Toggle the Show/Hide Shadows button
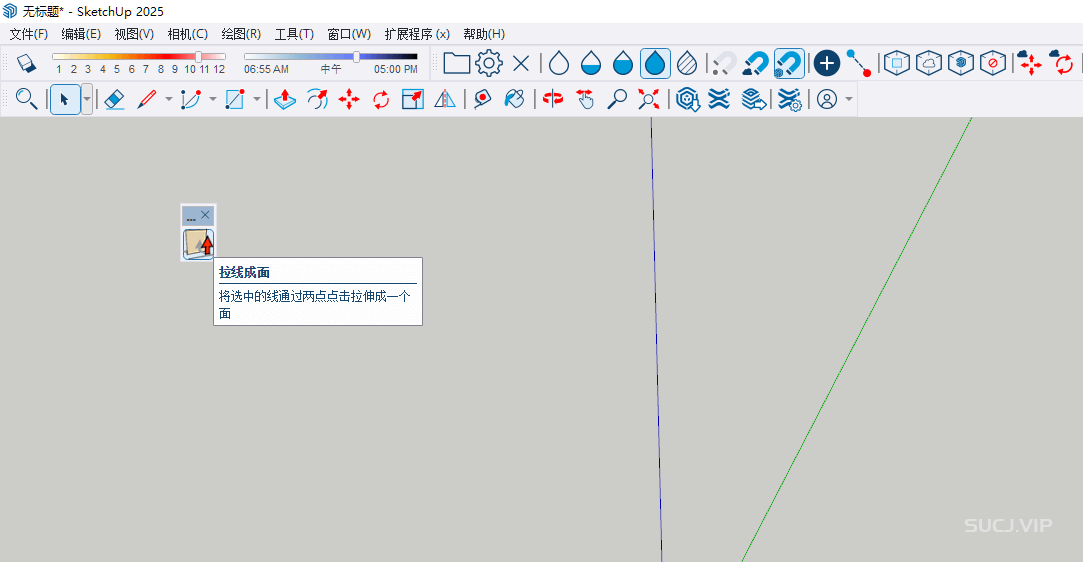This screenshot has height=562, width=1083. [x=26, y=63]
